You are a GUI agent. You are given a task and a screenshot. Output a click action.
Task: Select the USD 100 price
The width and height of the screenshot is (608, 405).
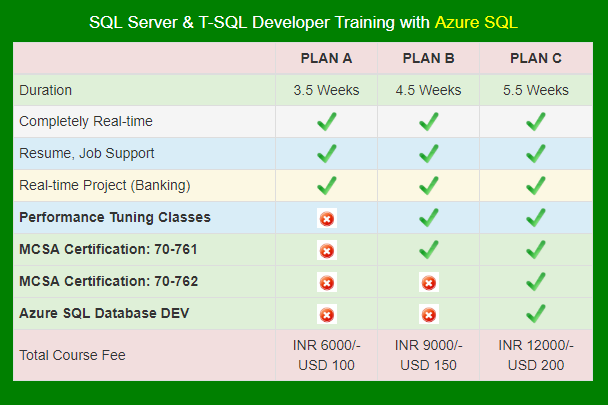(326, 365)
